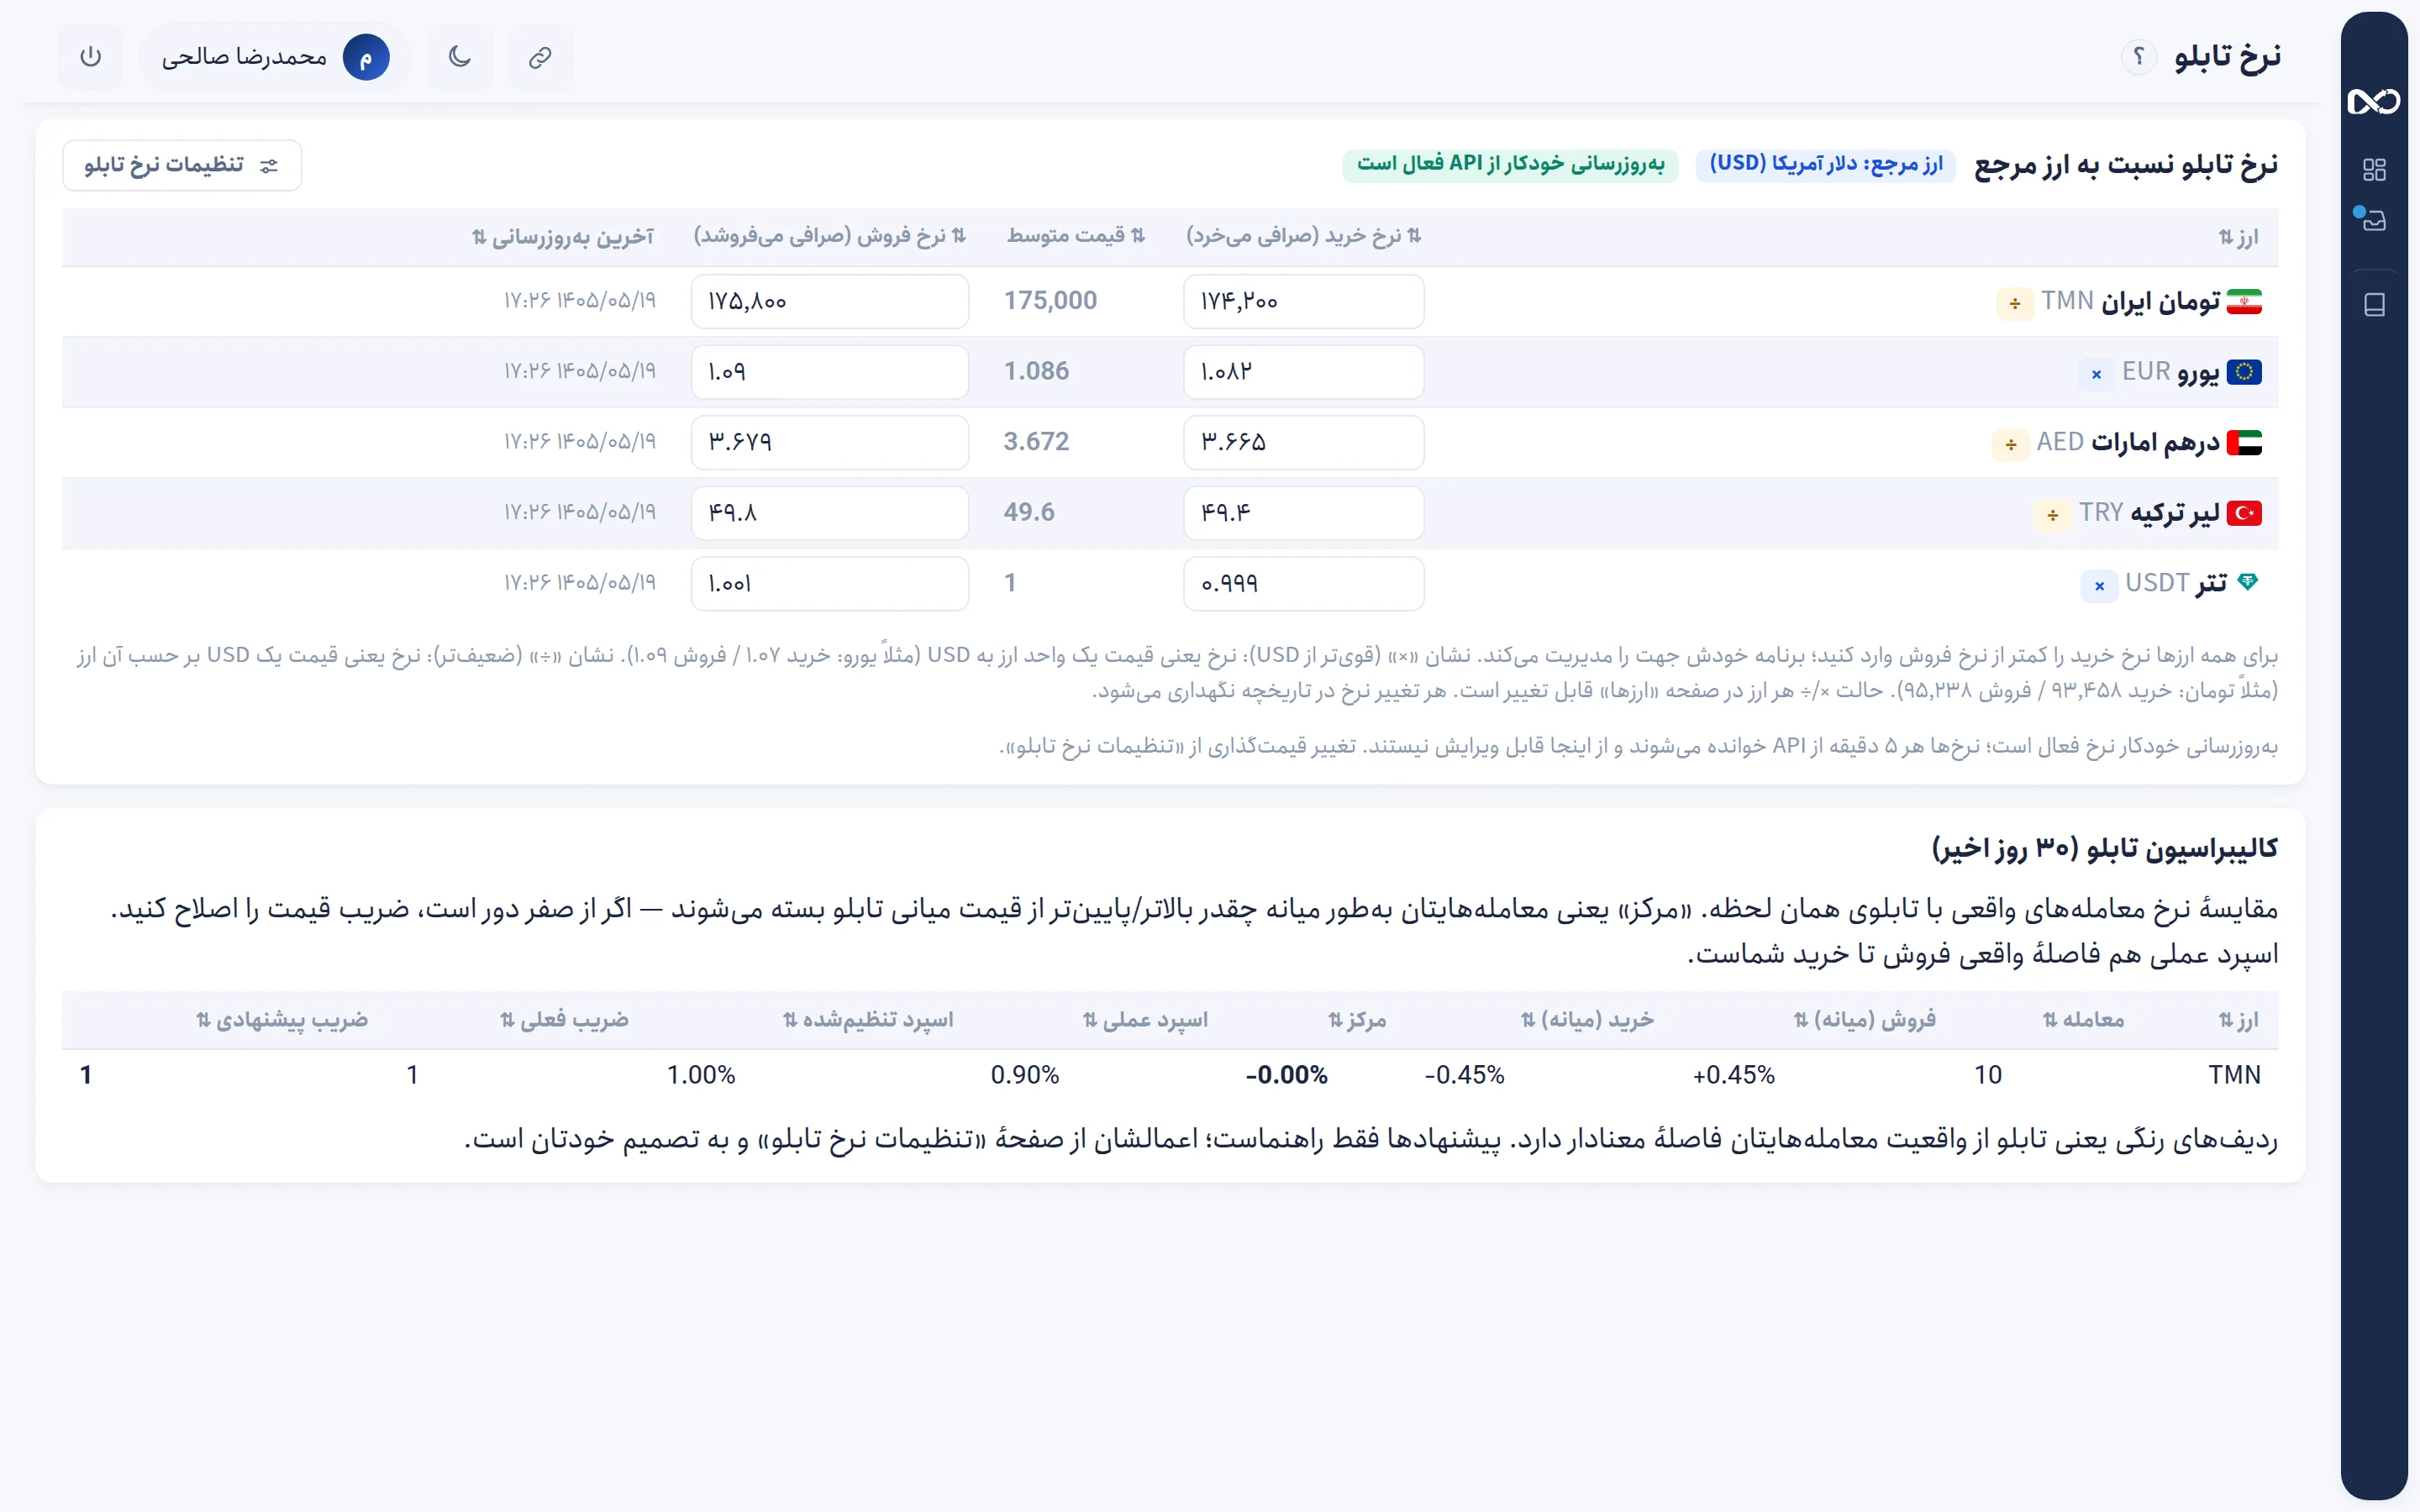Click the help question mark beside page title
Image resolution: width=2420 pixels, height=1512 pixels.
[x=2138, y=57]
